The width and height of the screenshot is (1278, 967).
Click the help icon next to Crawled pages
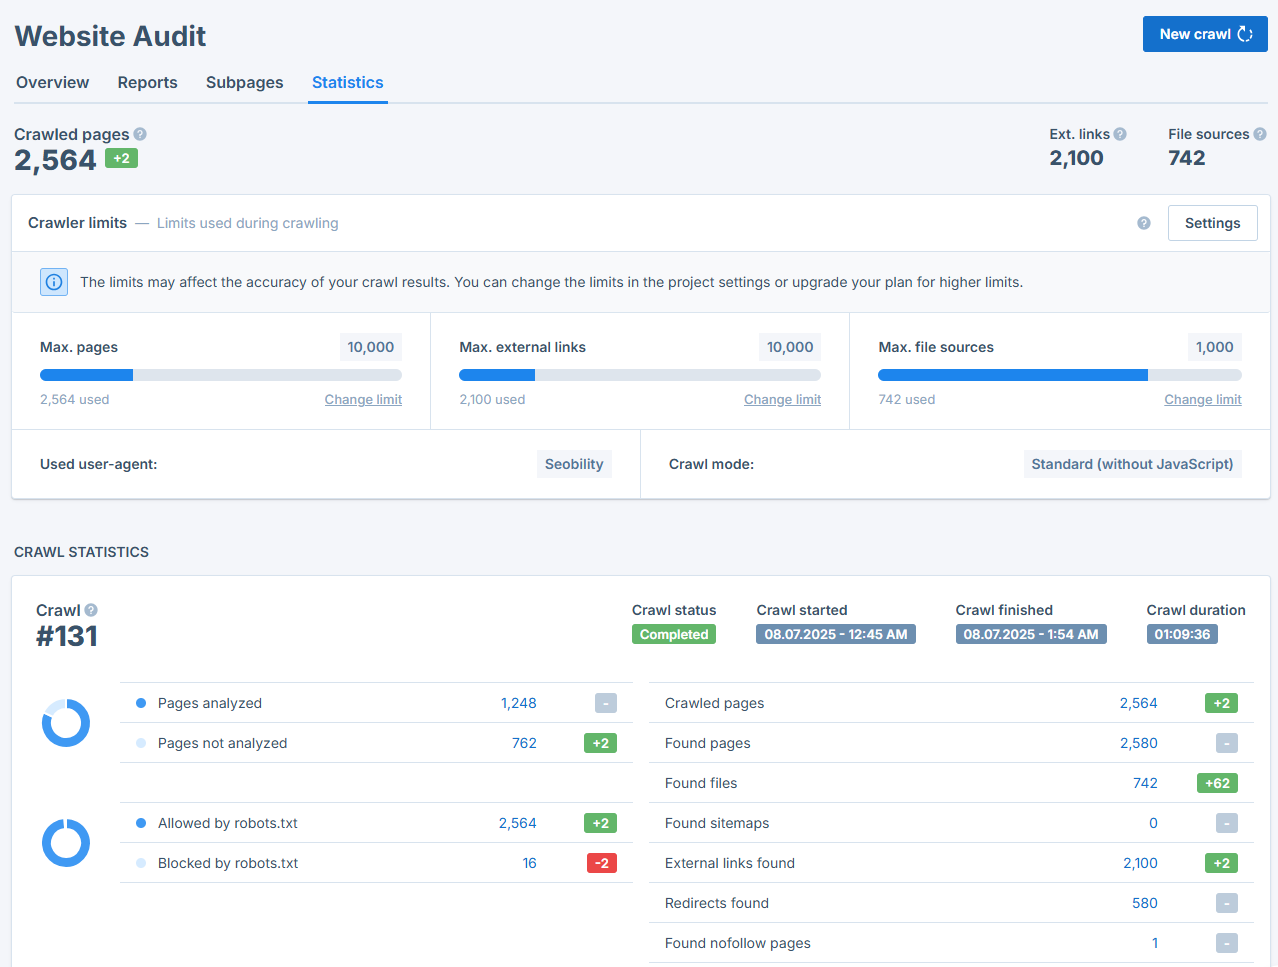coord(140,134)
